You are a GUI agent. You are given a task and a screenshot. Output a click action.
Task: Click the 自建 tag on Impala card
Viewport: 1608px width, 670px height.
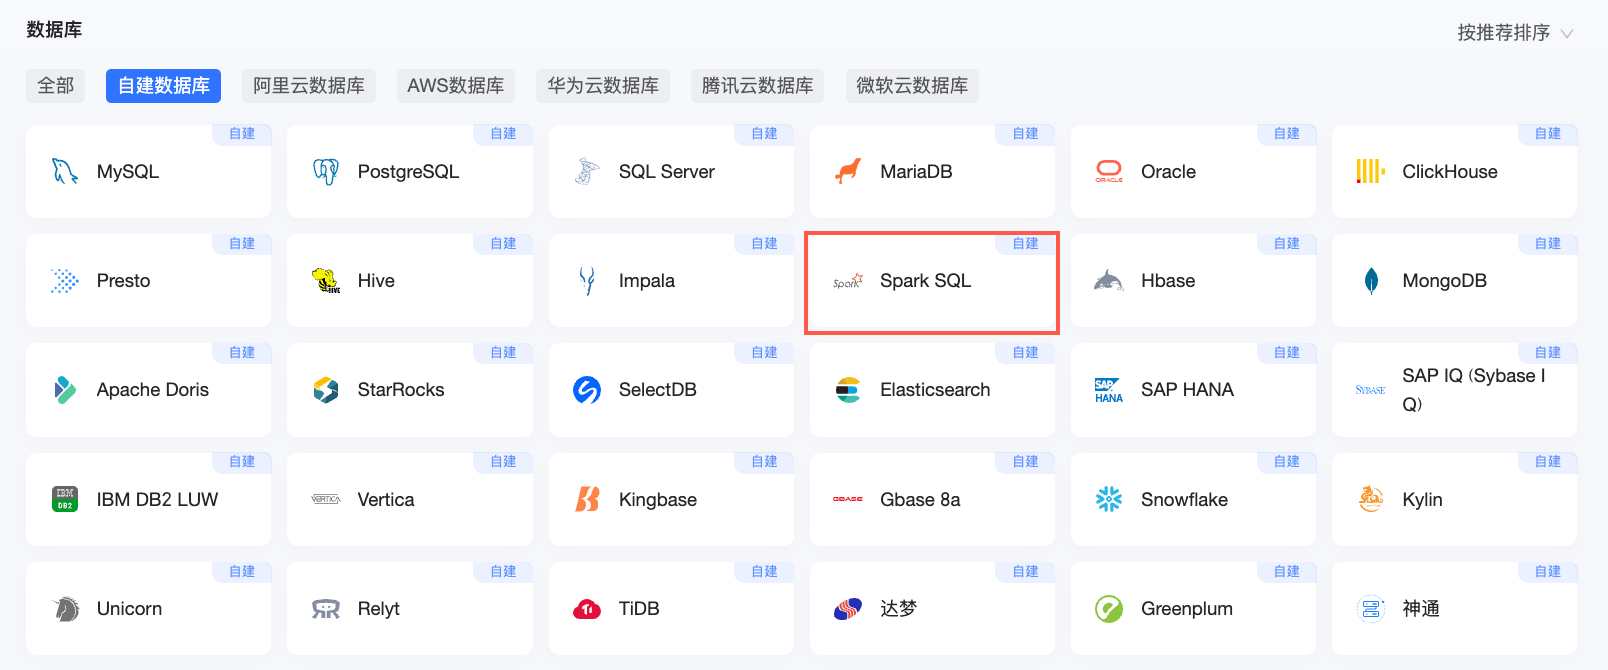[765, 244]
